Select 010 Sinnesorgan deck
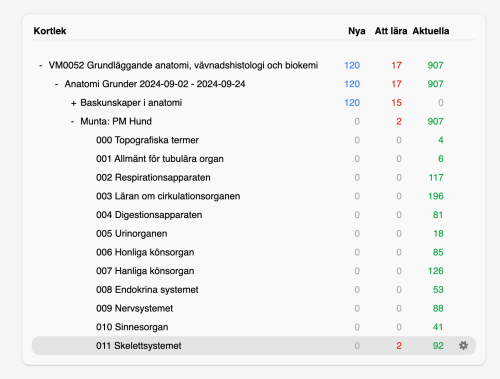The height and width of the screenshot is (379, 500). pos(132,327)
